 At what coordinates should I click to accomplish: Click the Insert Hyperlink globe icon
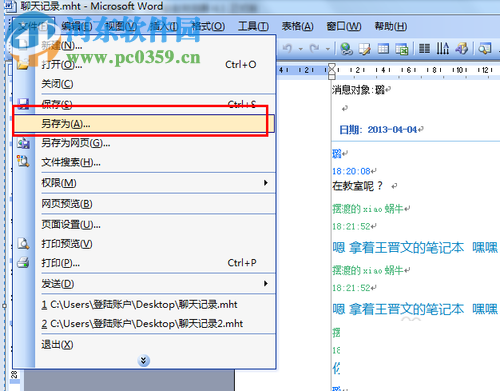(346, 49)
